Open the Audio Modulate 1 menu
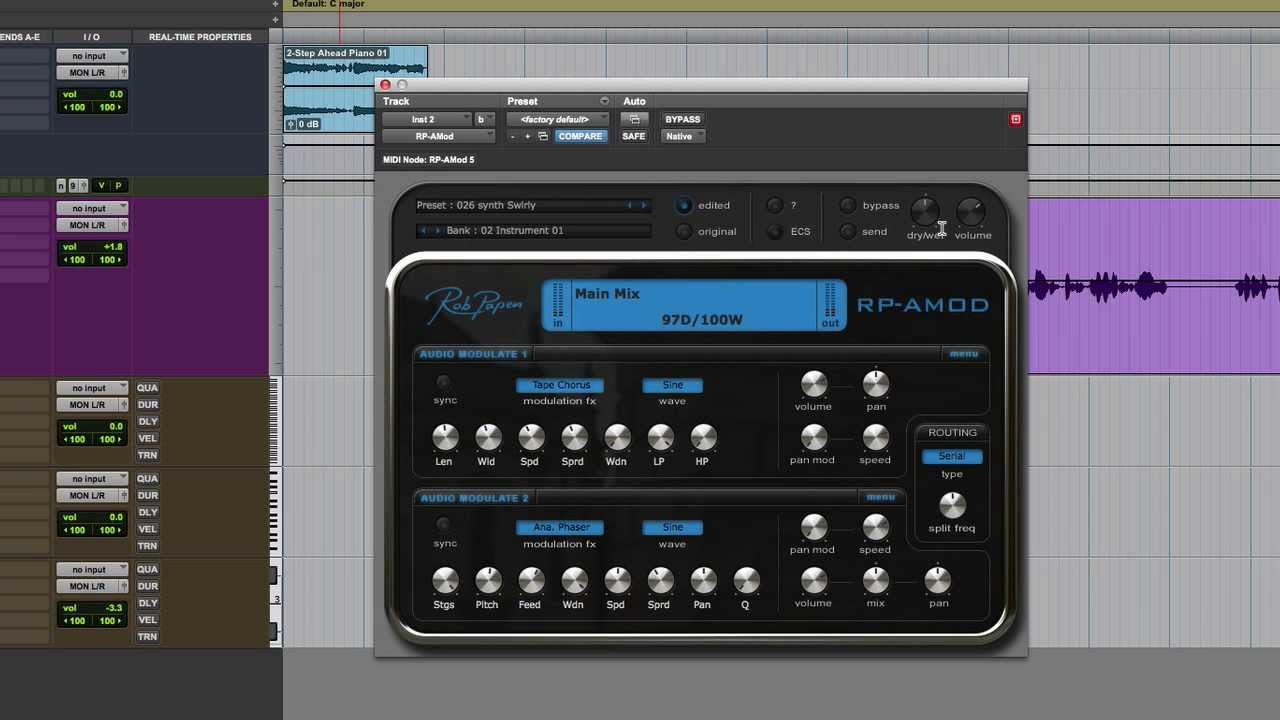Image resolution: width=1280 pixels, height=720 pixels. click(x=964, y=354)
